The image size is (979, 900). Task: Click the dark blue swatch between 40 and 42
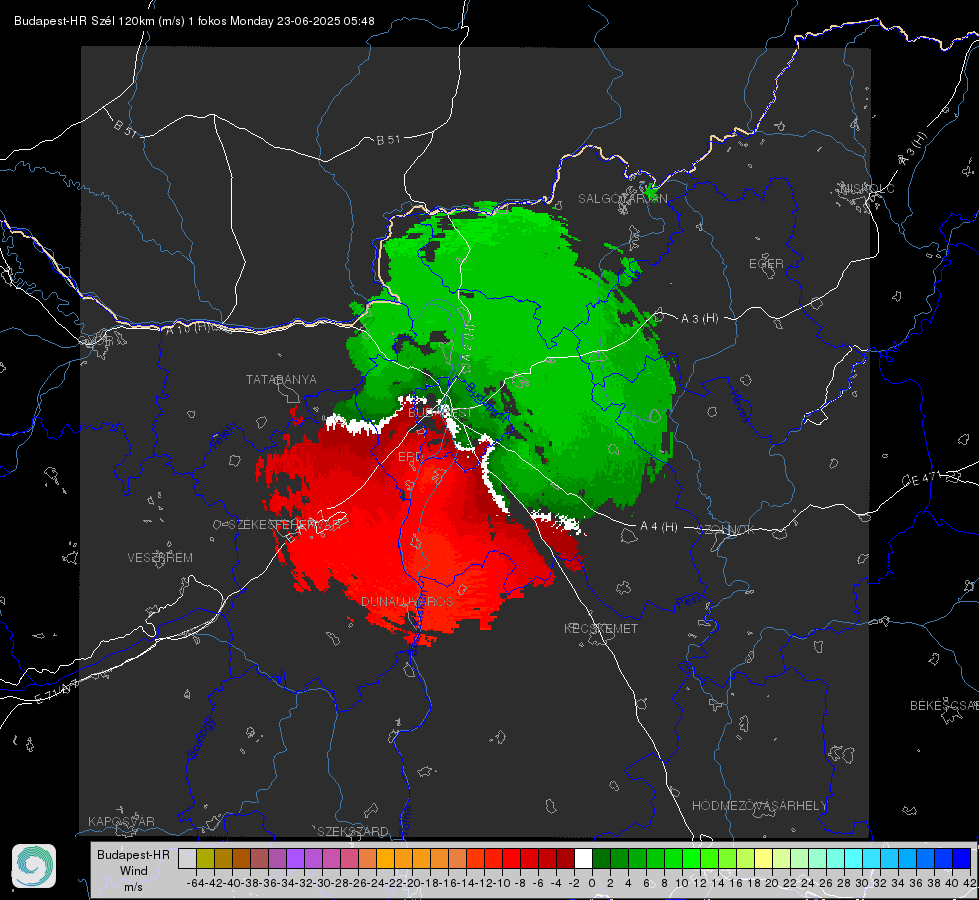[x=962, y=858]
